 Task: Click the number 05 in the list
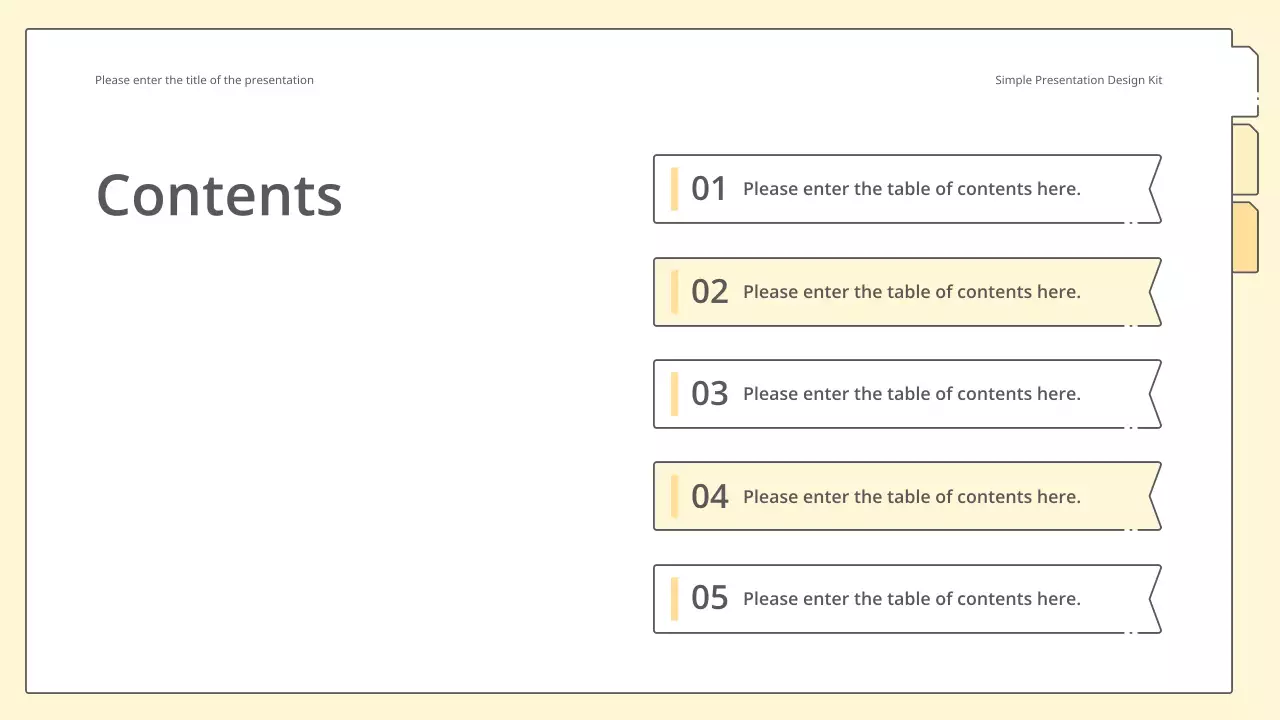(x=709, y=599)
